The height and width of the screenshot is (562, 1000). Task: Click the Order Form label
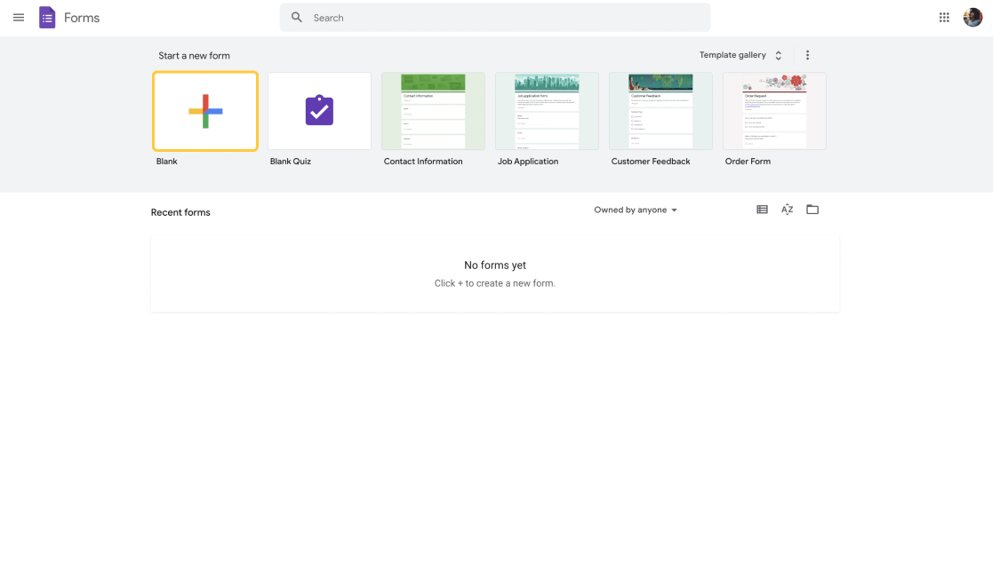pos(747,161)
